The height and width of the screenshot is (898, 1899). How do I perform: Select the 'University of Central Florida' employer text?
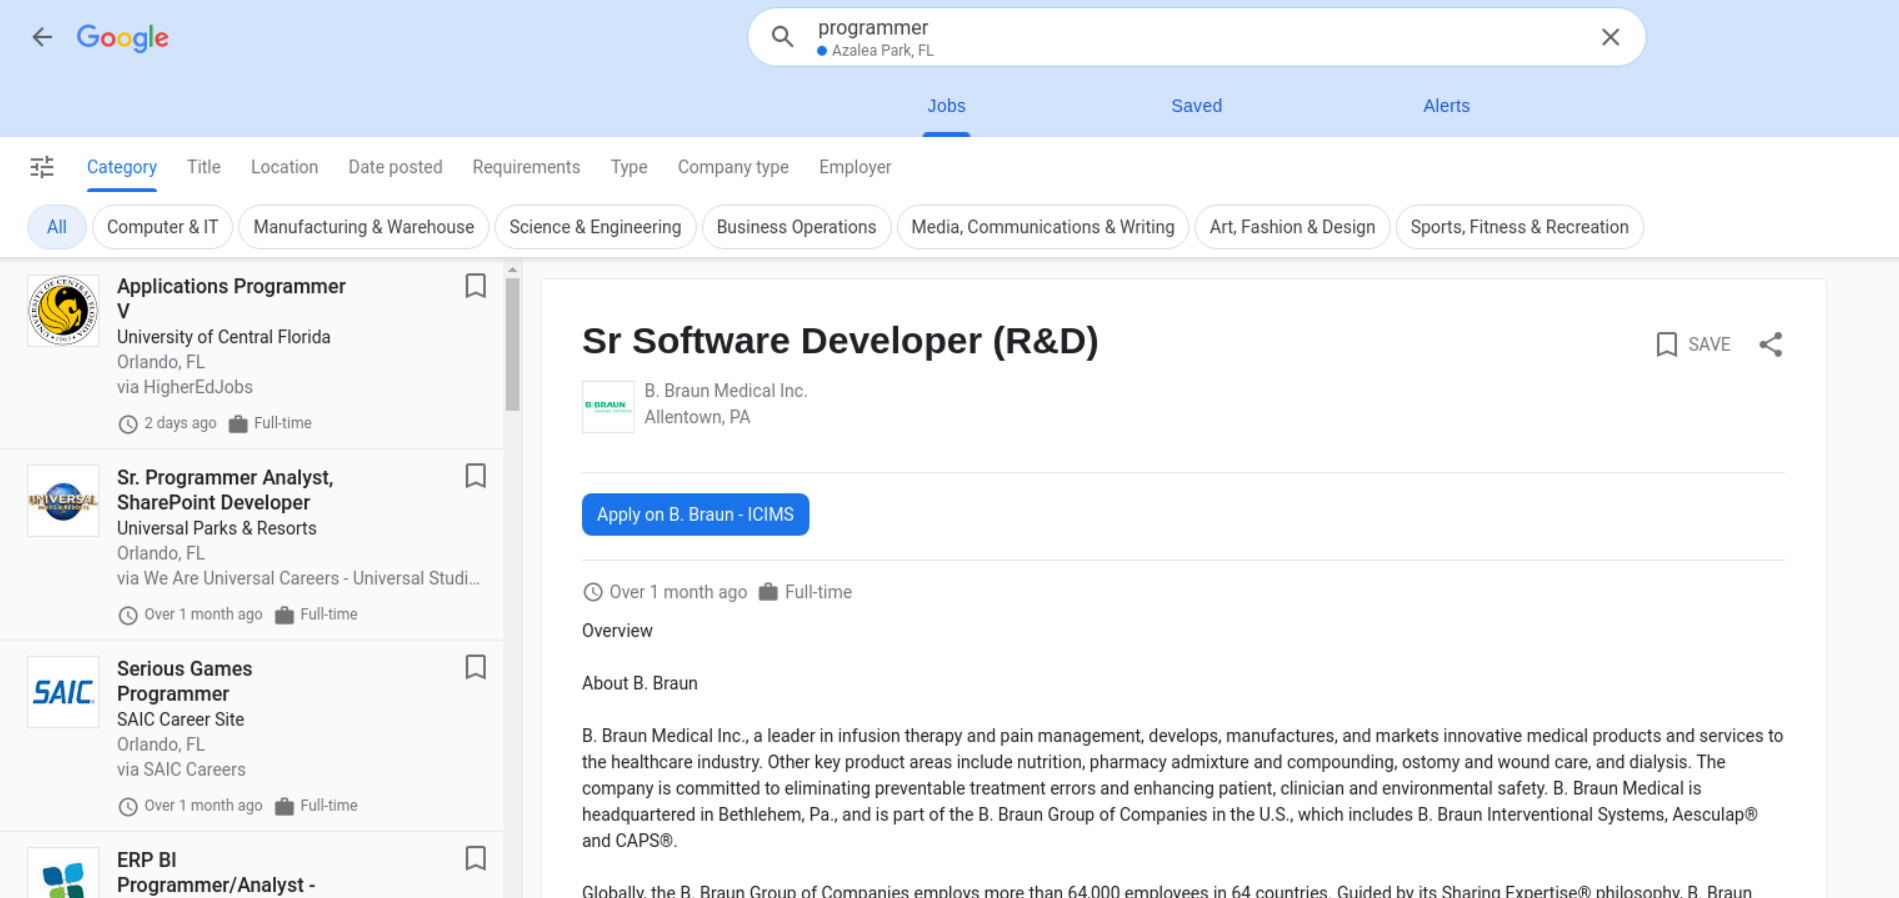(224, 337)
